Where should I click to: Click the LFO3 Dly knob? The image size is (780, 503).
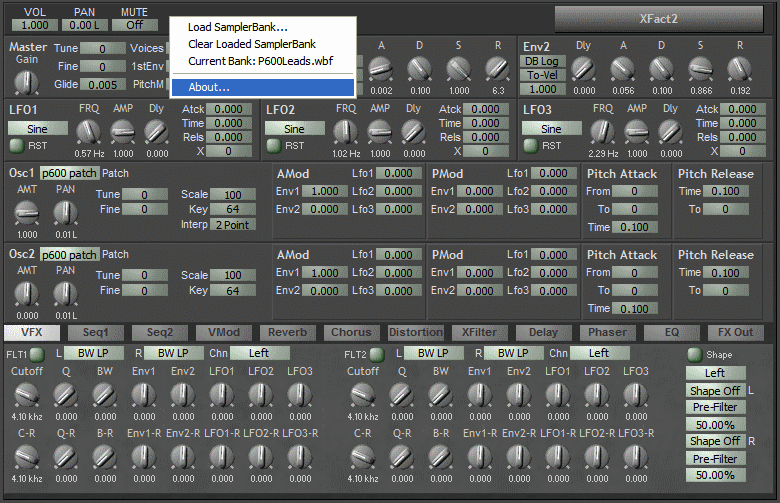tap(671, 132)
